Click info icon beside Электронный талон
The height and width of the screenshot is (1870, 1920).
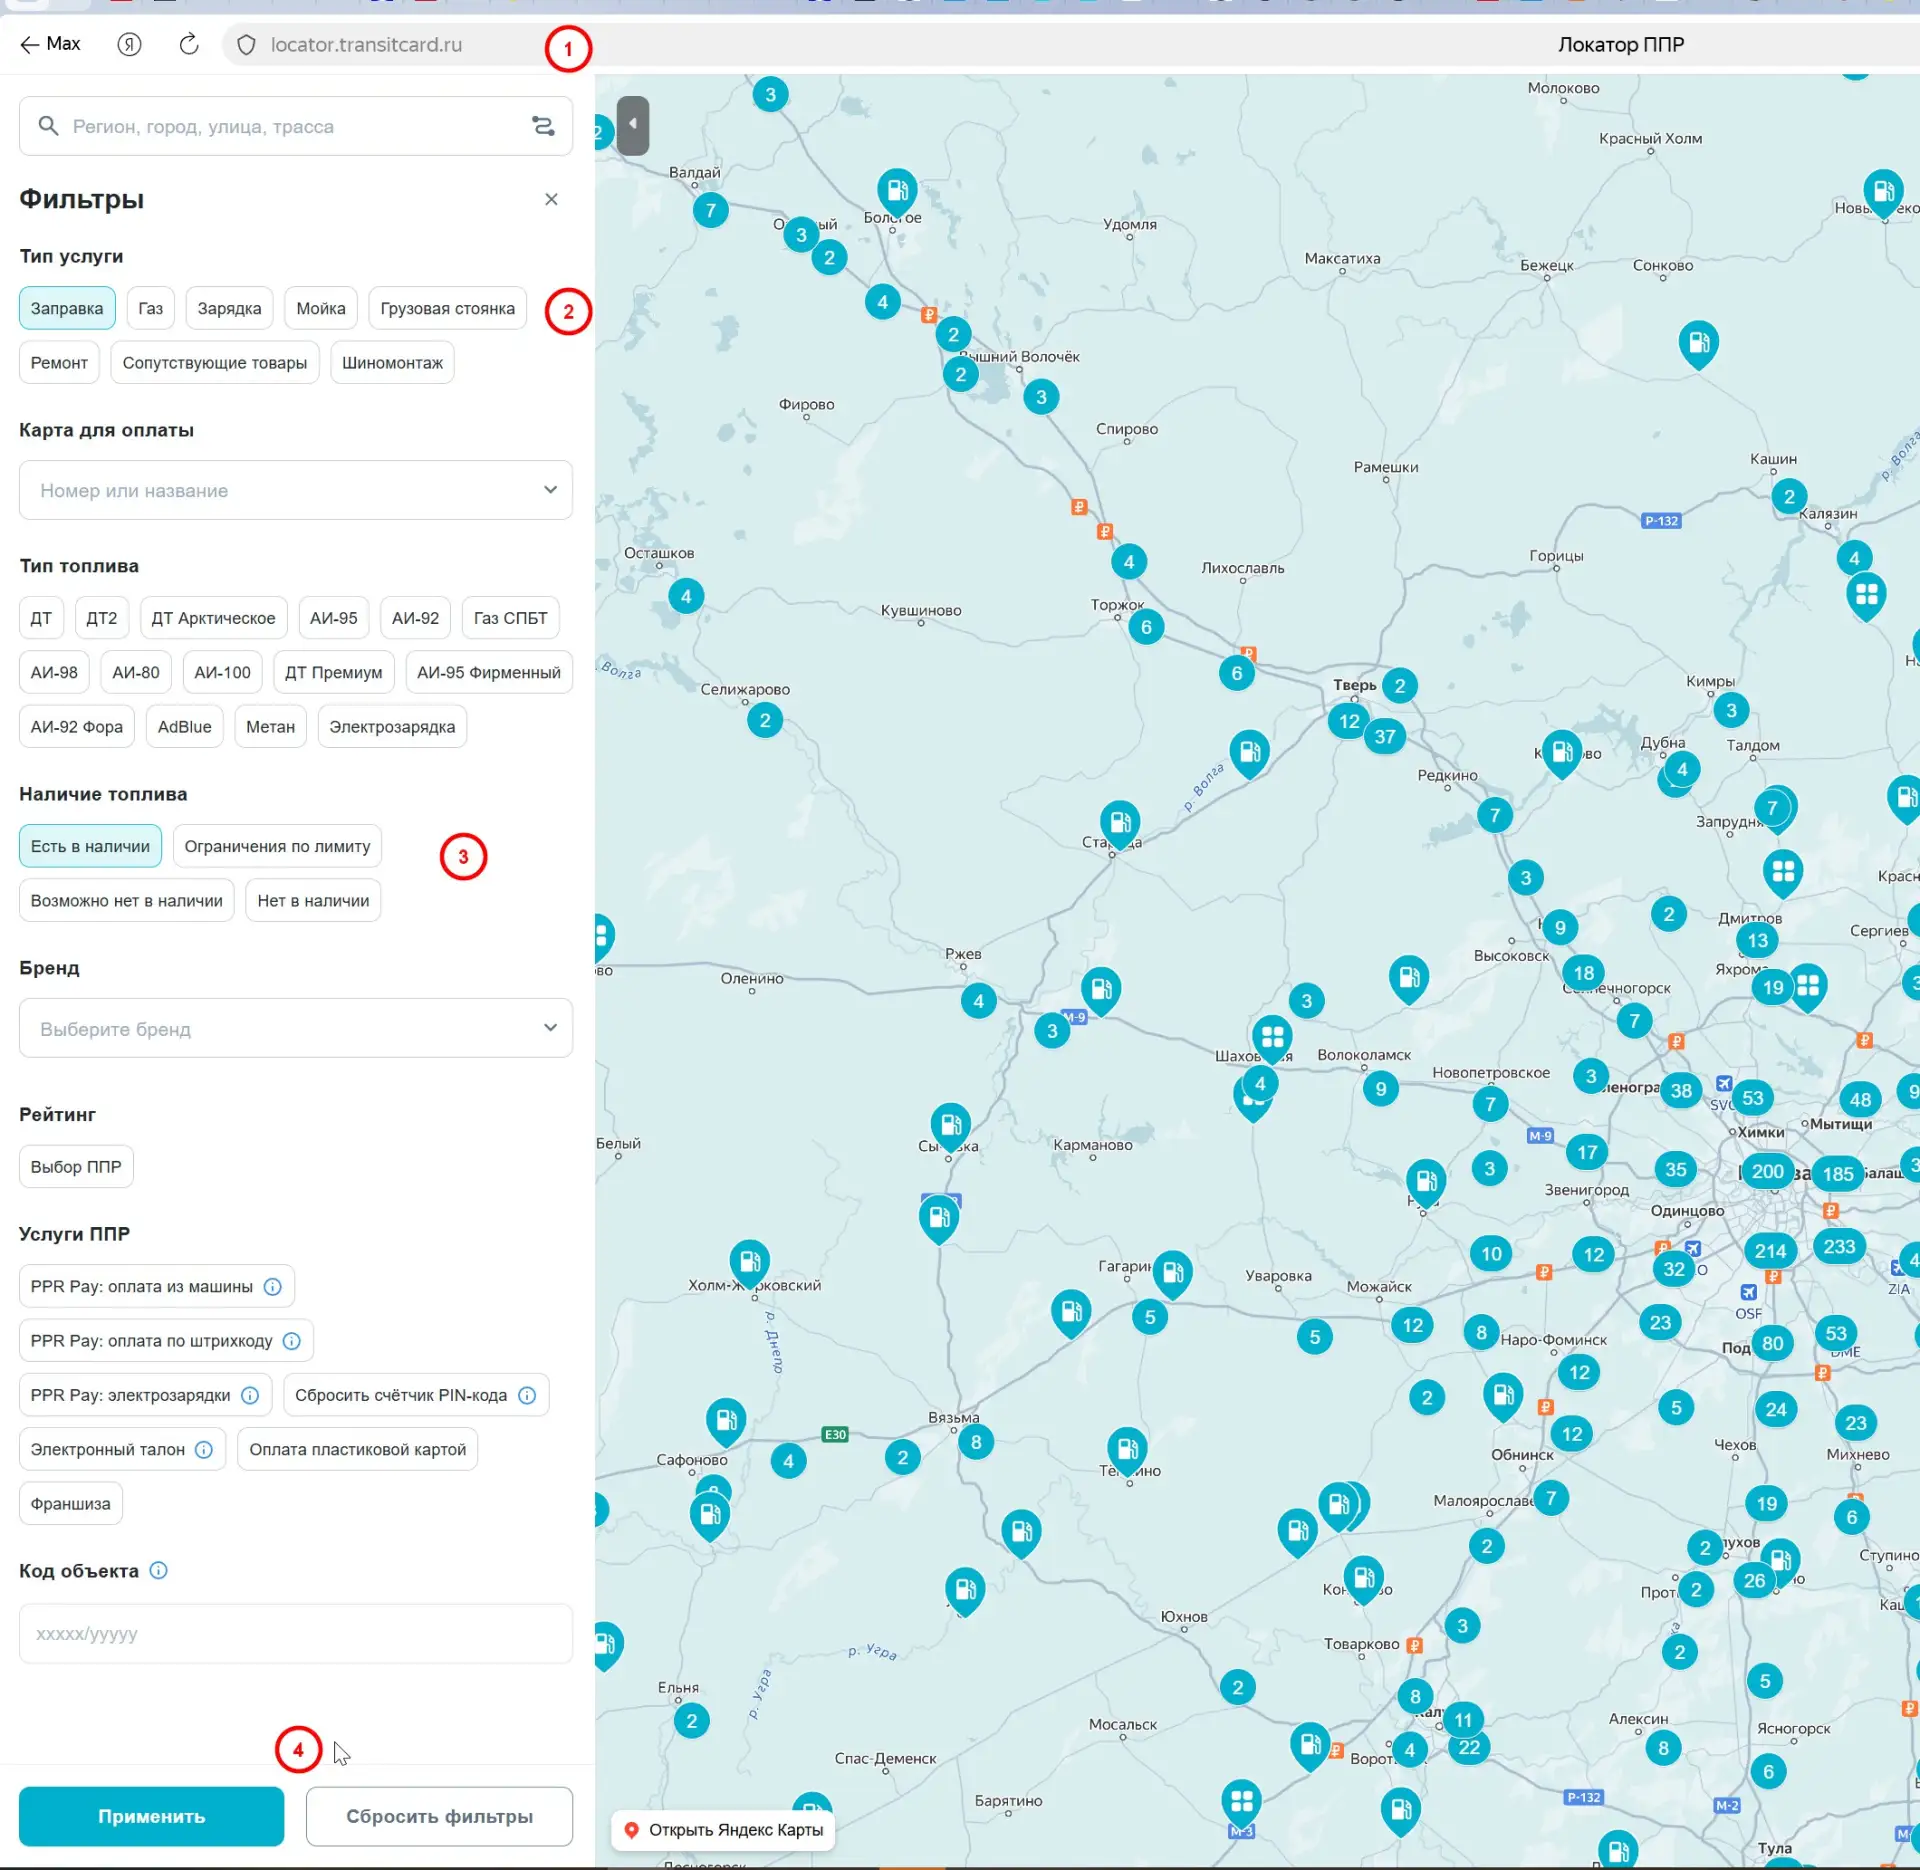click(x=204, y=1450)
